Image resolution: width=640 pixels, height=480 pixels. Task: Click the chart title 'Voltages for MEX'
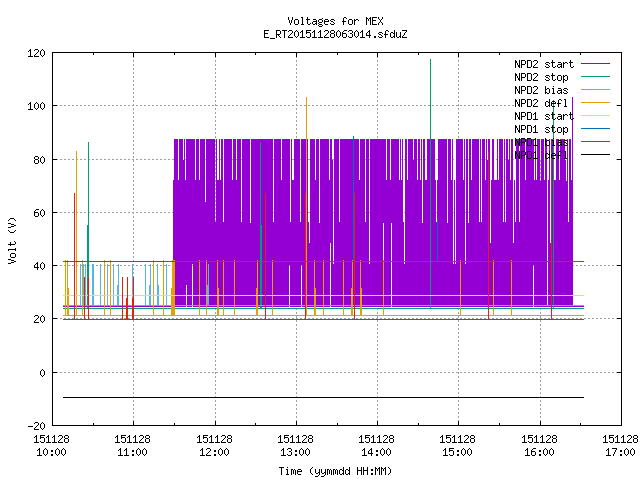pyautogui.click(x=335, y=21)
